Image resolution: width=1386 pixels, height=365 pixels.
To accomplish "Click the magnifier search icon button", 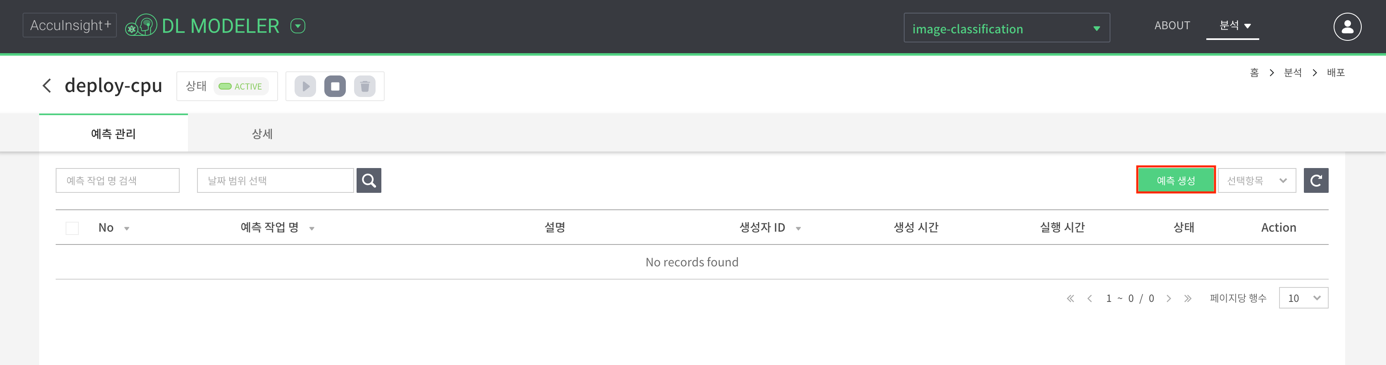I will 369,180.
